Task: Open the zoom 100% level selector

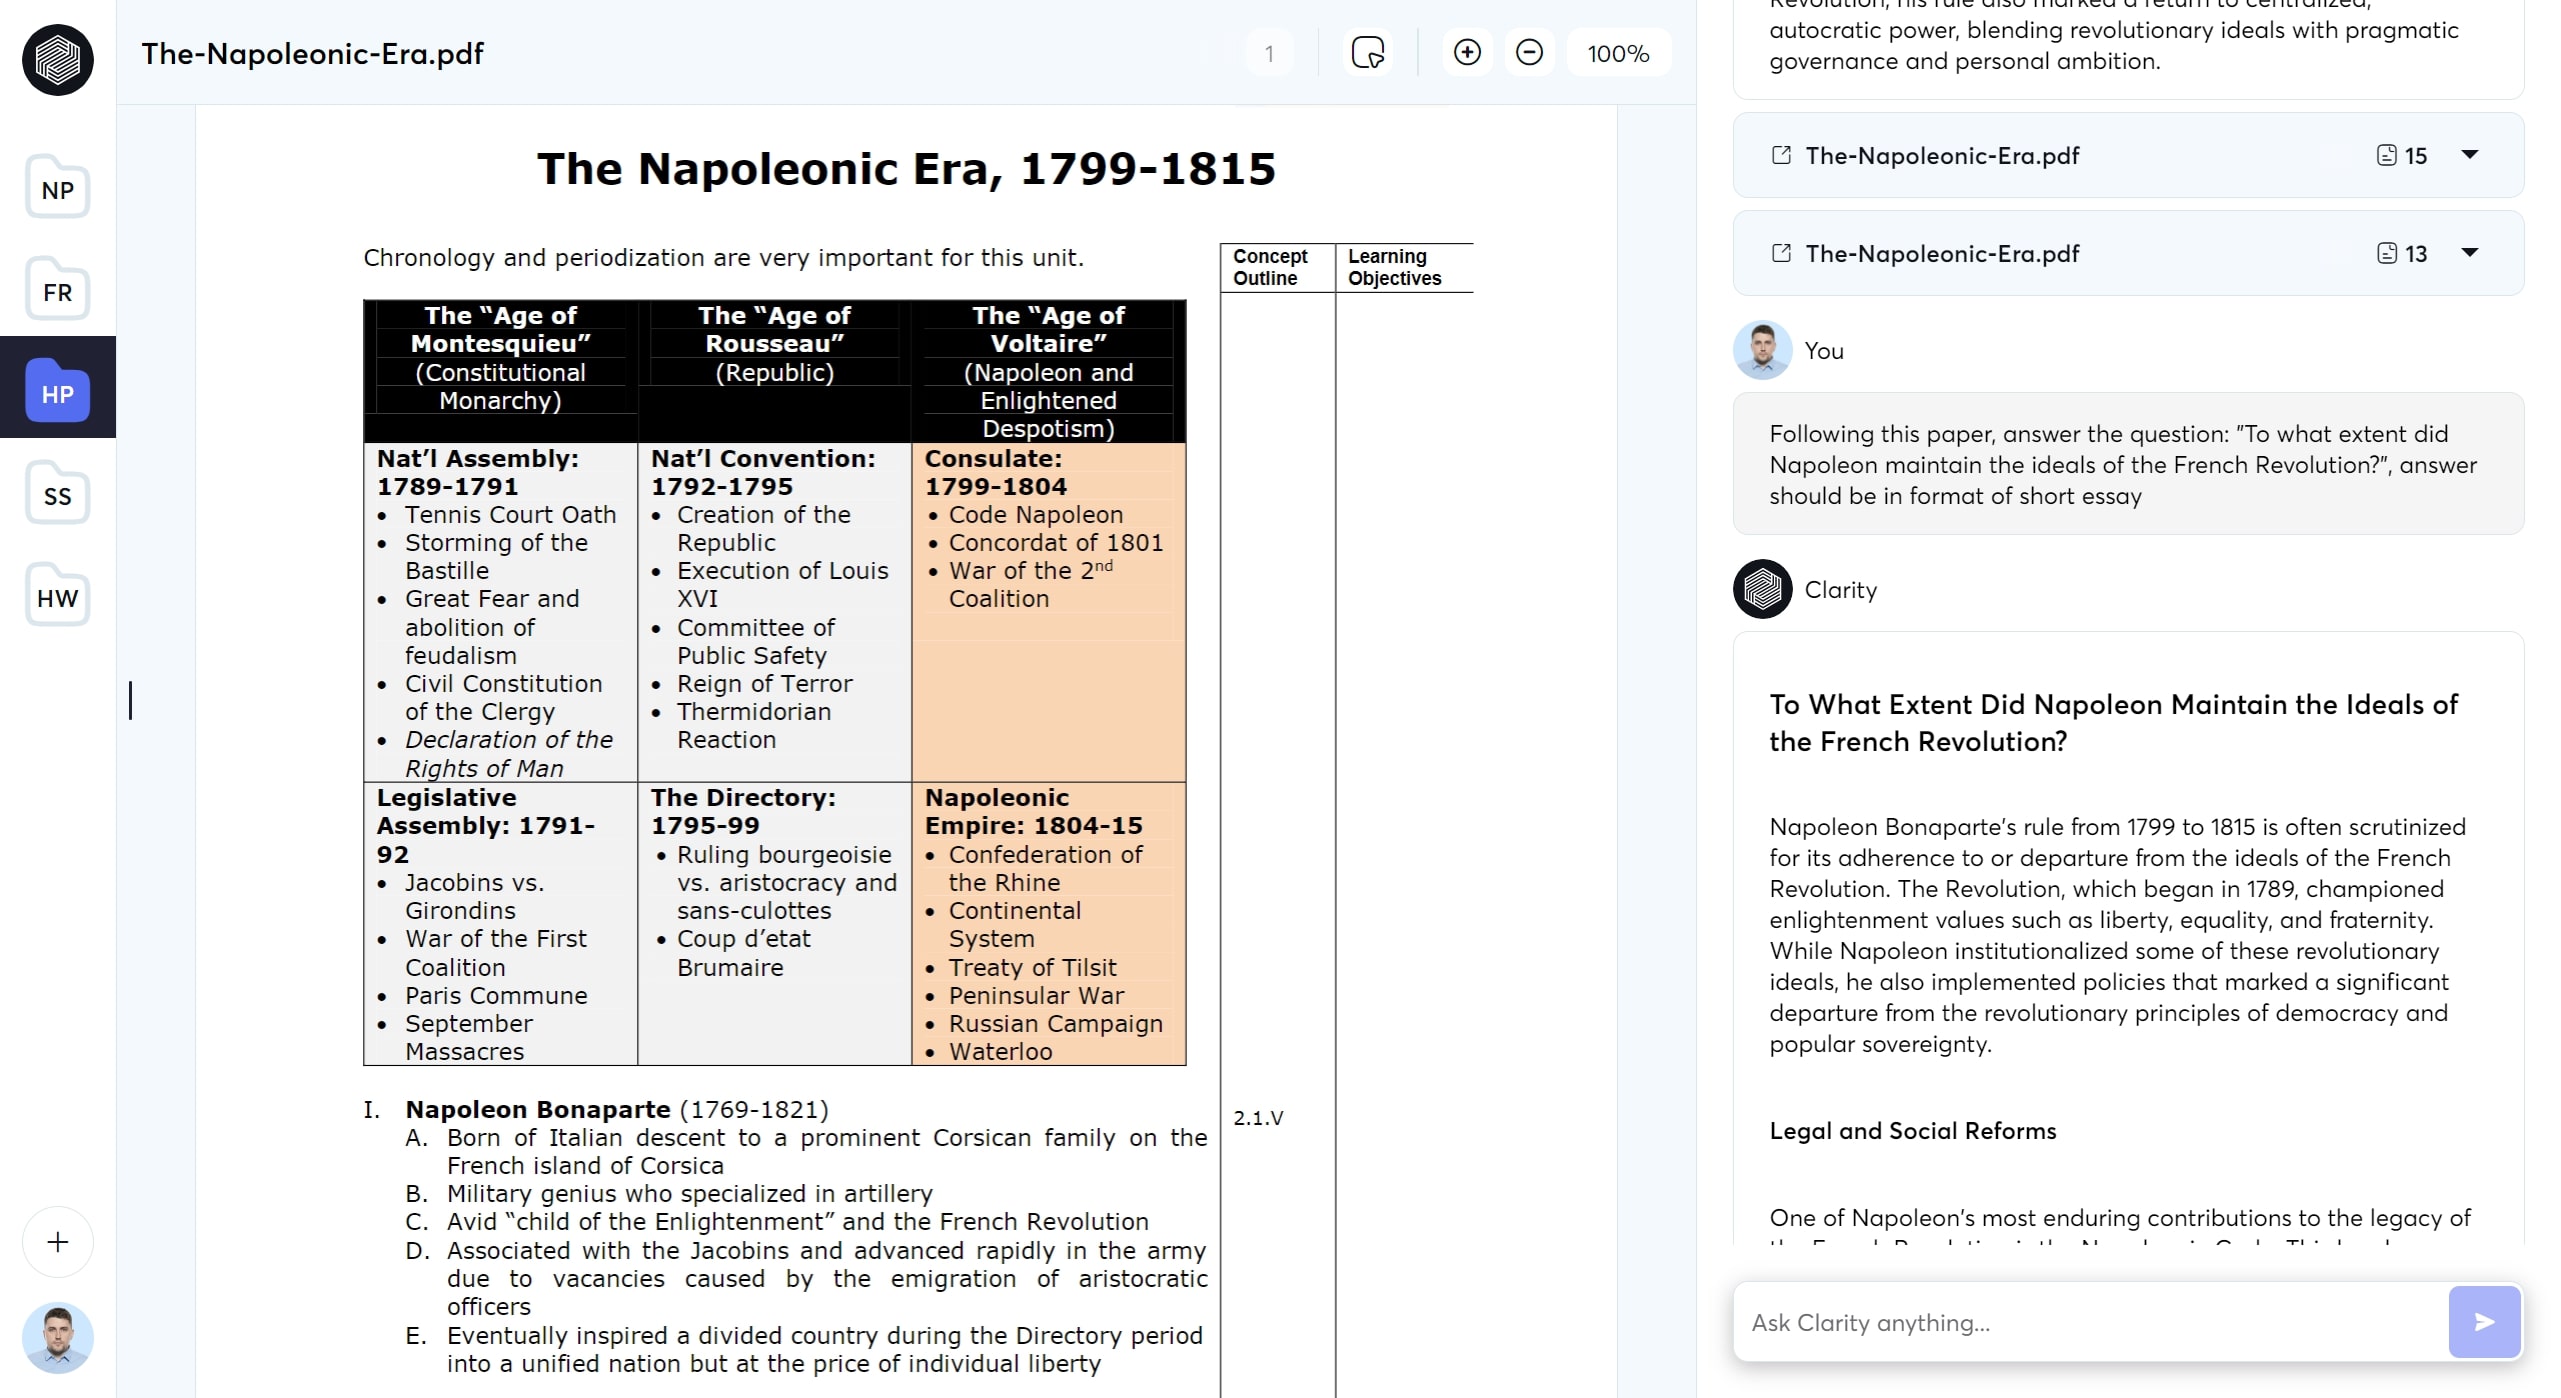Action: tap(1617, 54)
